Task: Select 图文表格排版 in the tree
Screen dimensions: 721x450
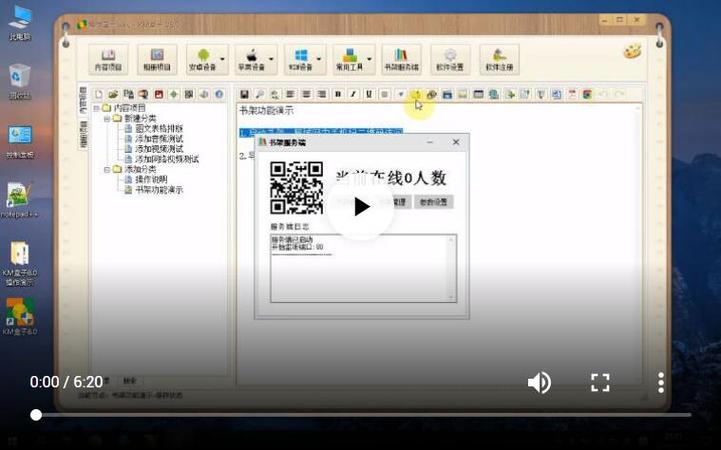Action: coord(159,129)
